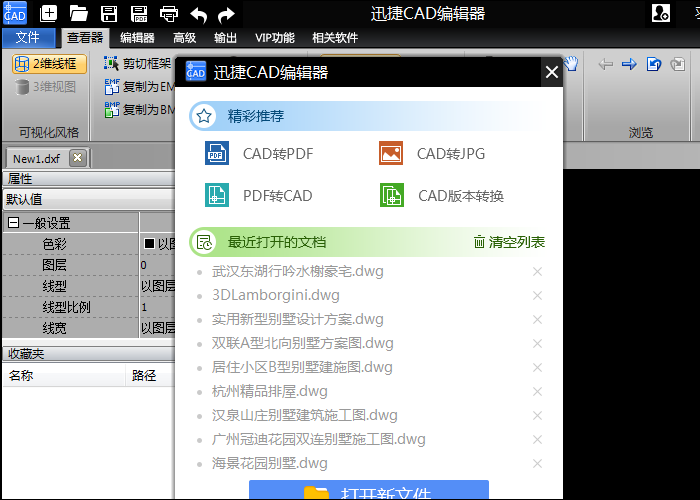The height and width of the screenshot is (500, 700).
Task: Open recent file 武汉东湖行吟水榭豪宅.dwg
Action: (x=297, y=271)
